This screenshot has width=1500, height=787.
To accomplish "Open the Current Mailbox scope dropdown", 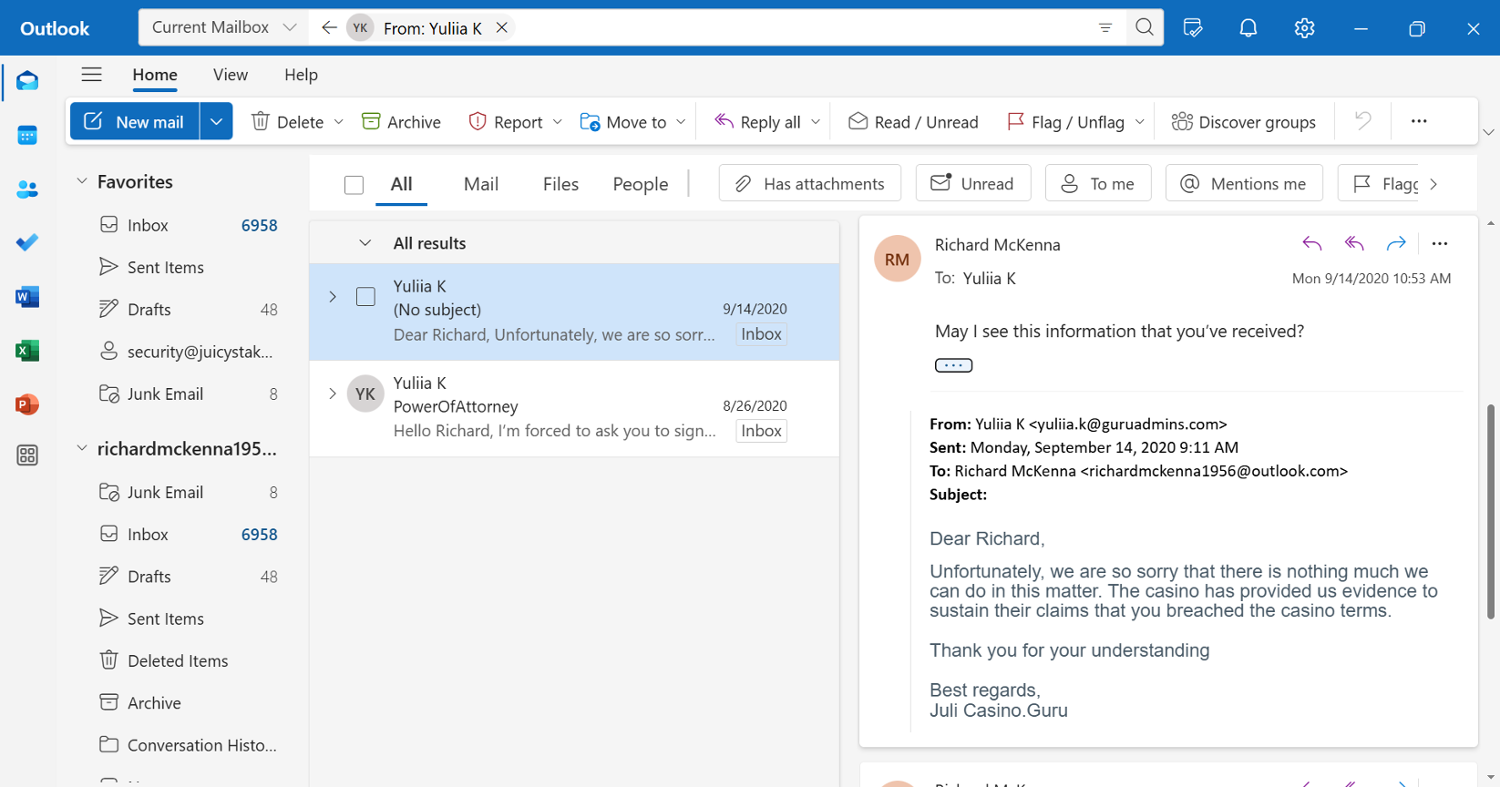I will coord(224,28).
